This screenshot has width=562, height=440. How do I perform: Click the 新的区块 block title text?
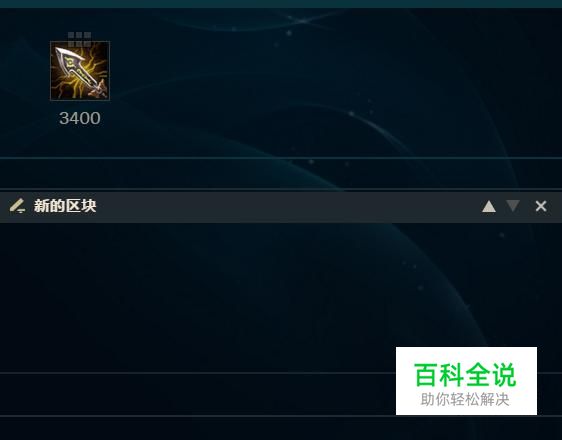click(x=65, y=206)
